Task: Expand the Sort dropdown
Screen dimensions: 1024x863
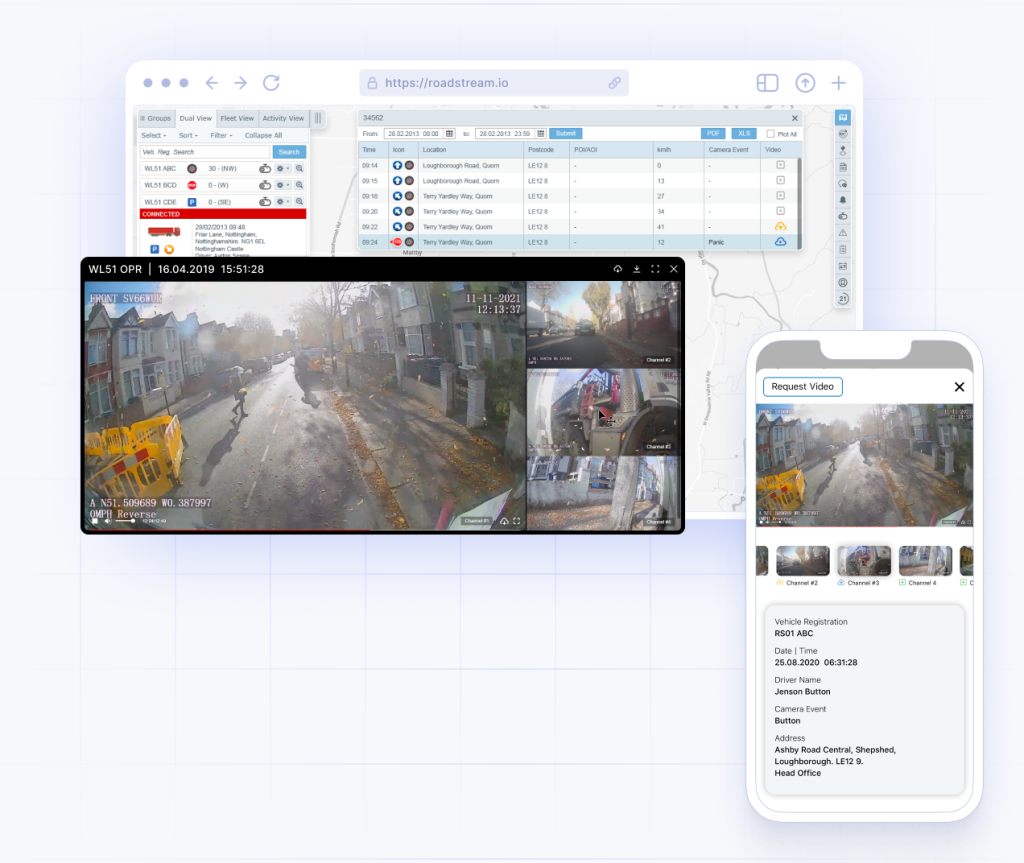Action: click(188, 136)
